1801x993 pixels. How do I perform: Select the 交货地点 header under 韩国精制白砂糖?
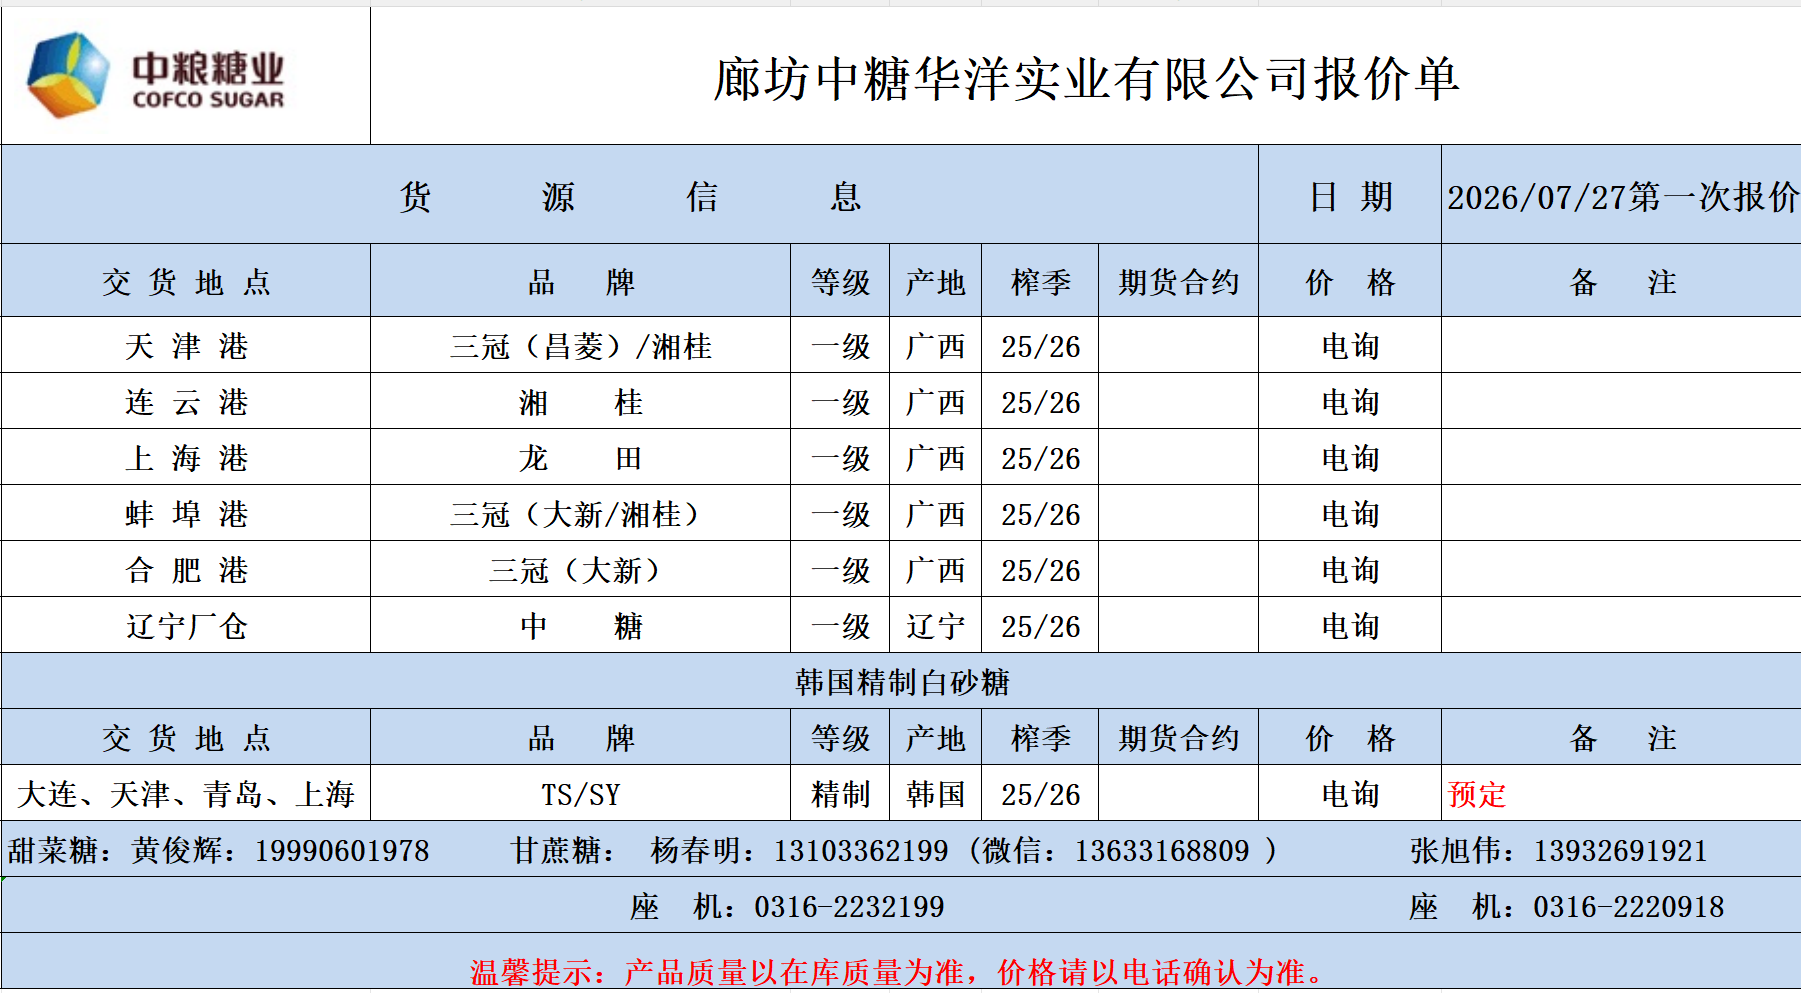[x=186, y=738]
